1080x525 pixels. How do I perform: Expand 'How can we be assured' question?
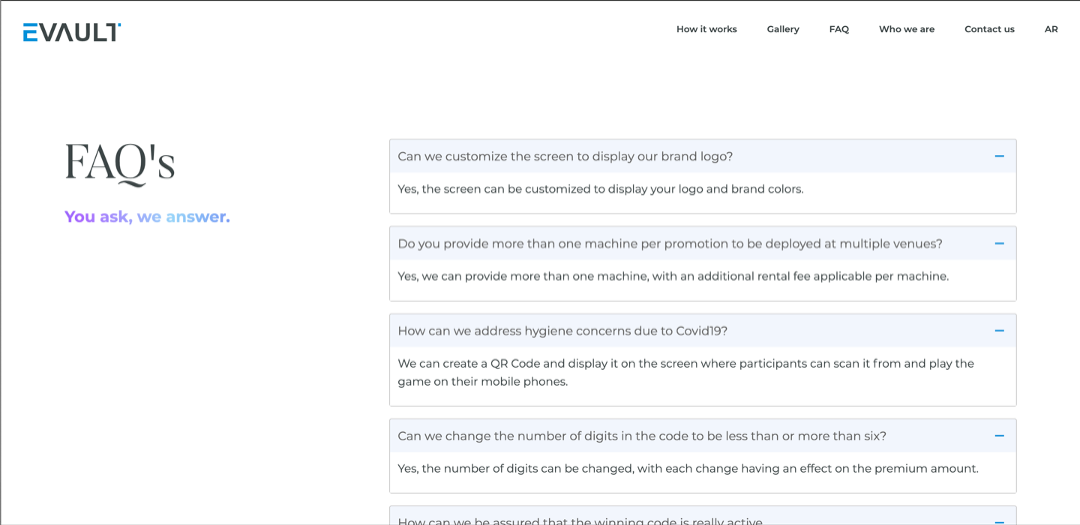[x=579, y=520]
